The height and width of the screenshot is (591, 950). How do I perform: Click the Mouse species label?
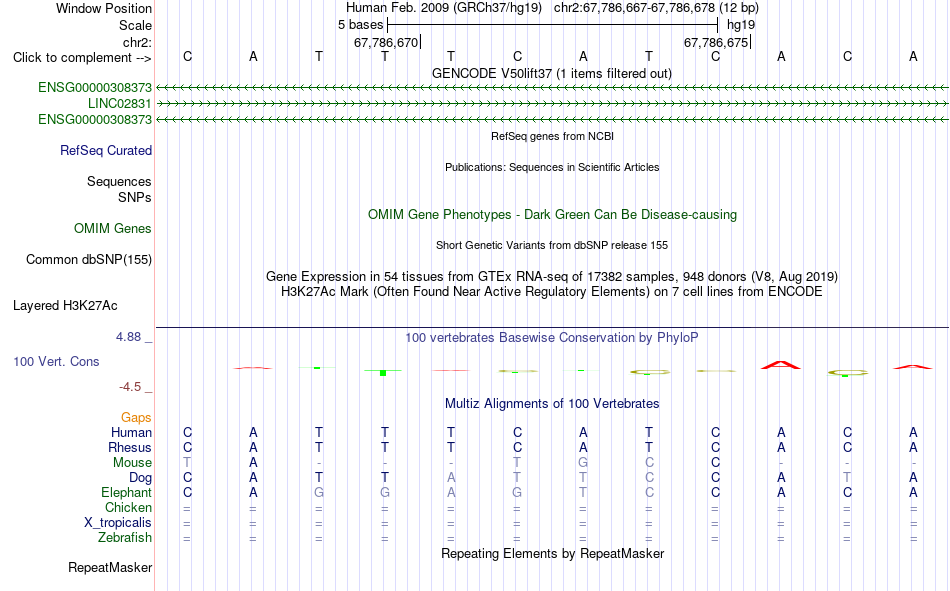[132, 462]
